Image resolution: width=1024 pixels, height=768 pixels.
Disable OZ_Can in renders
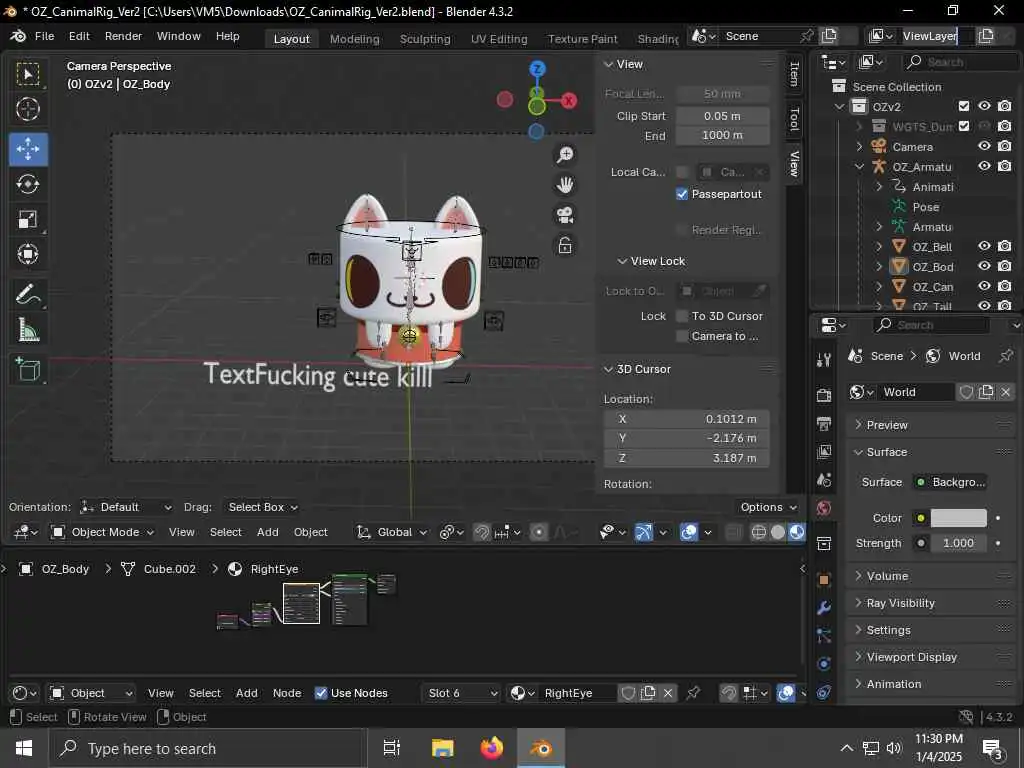1004,286
